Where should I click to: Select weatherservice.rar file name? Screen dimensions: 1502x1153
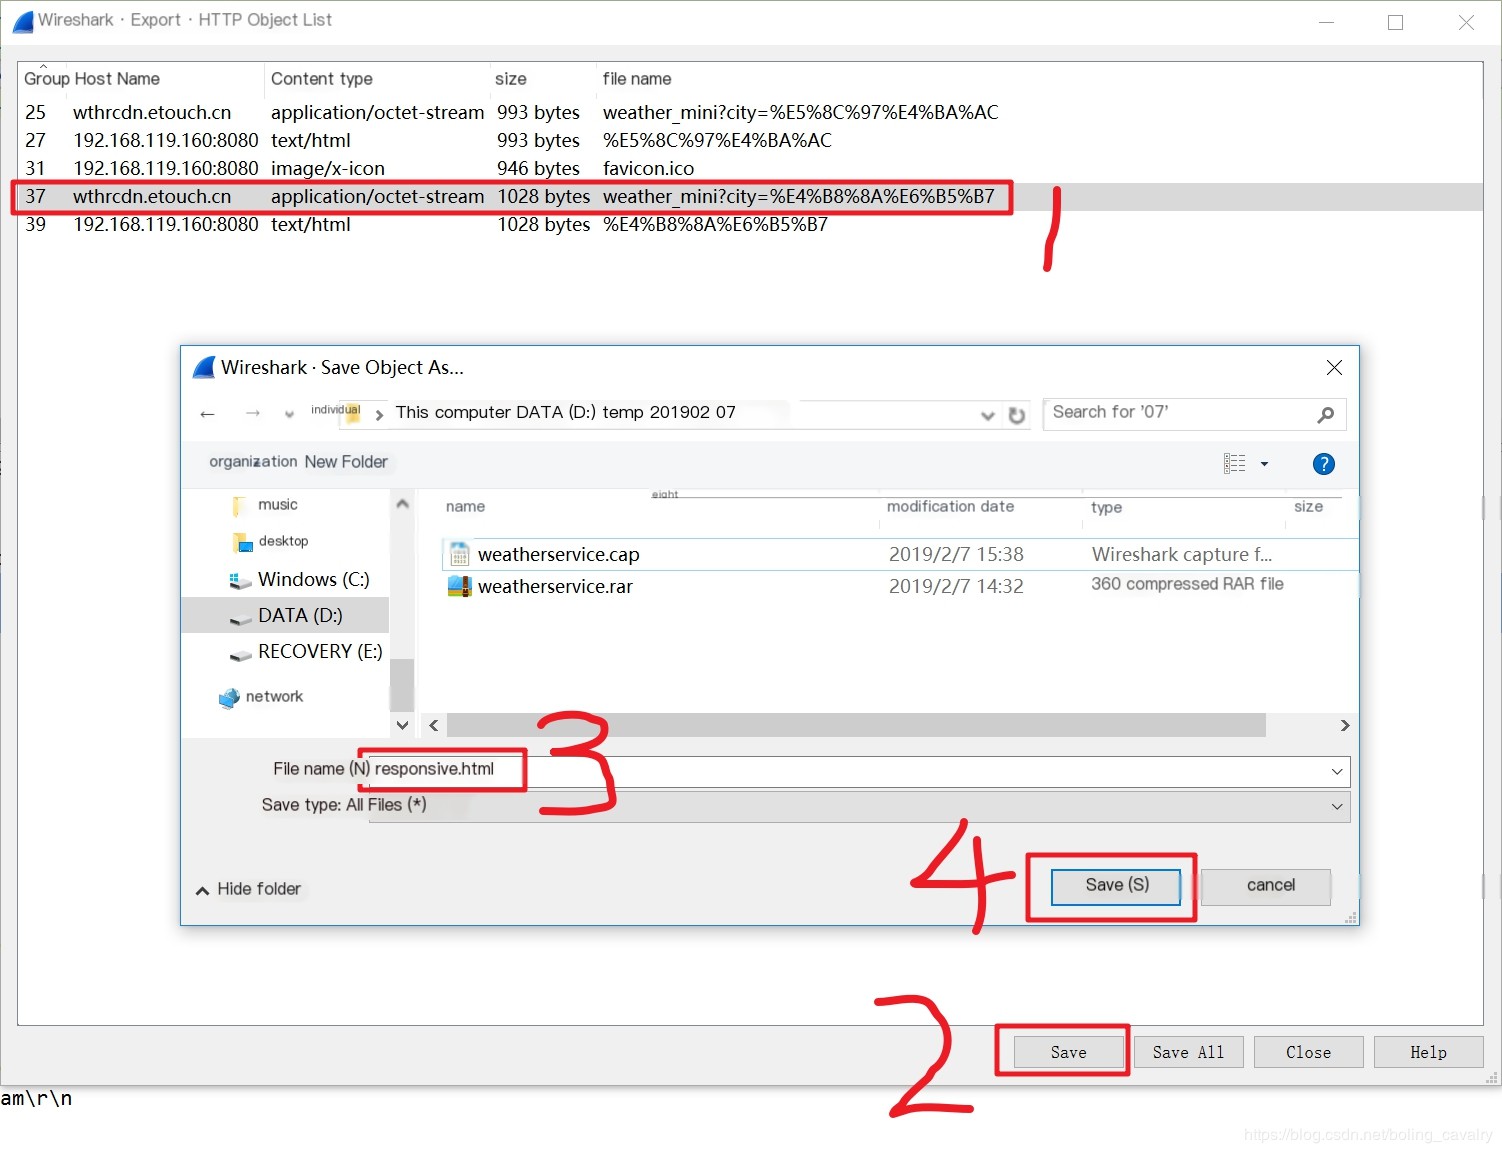(x=555, y=586)
